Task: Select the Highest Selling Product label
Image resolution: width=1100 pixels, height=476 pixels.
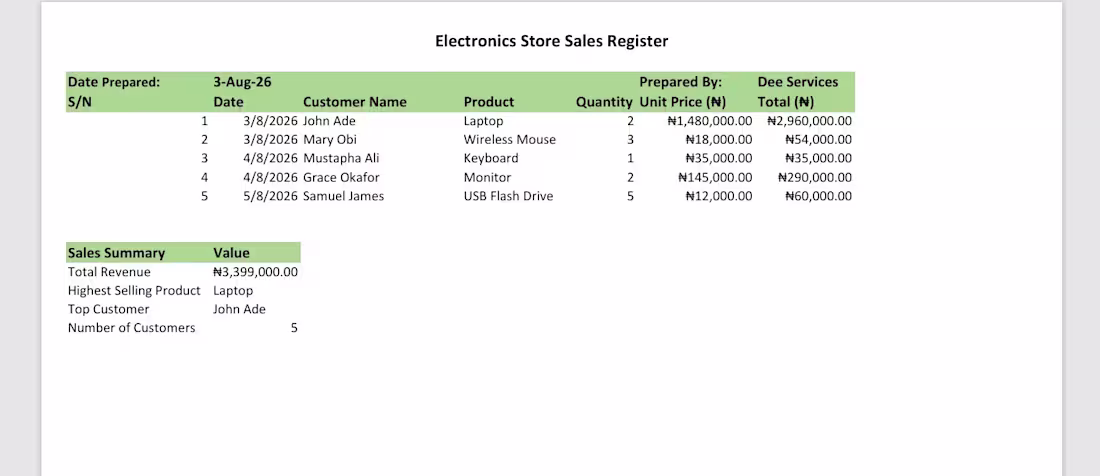Action: pos(135,290)
